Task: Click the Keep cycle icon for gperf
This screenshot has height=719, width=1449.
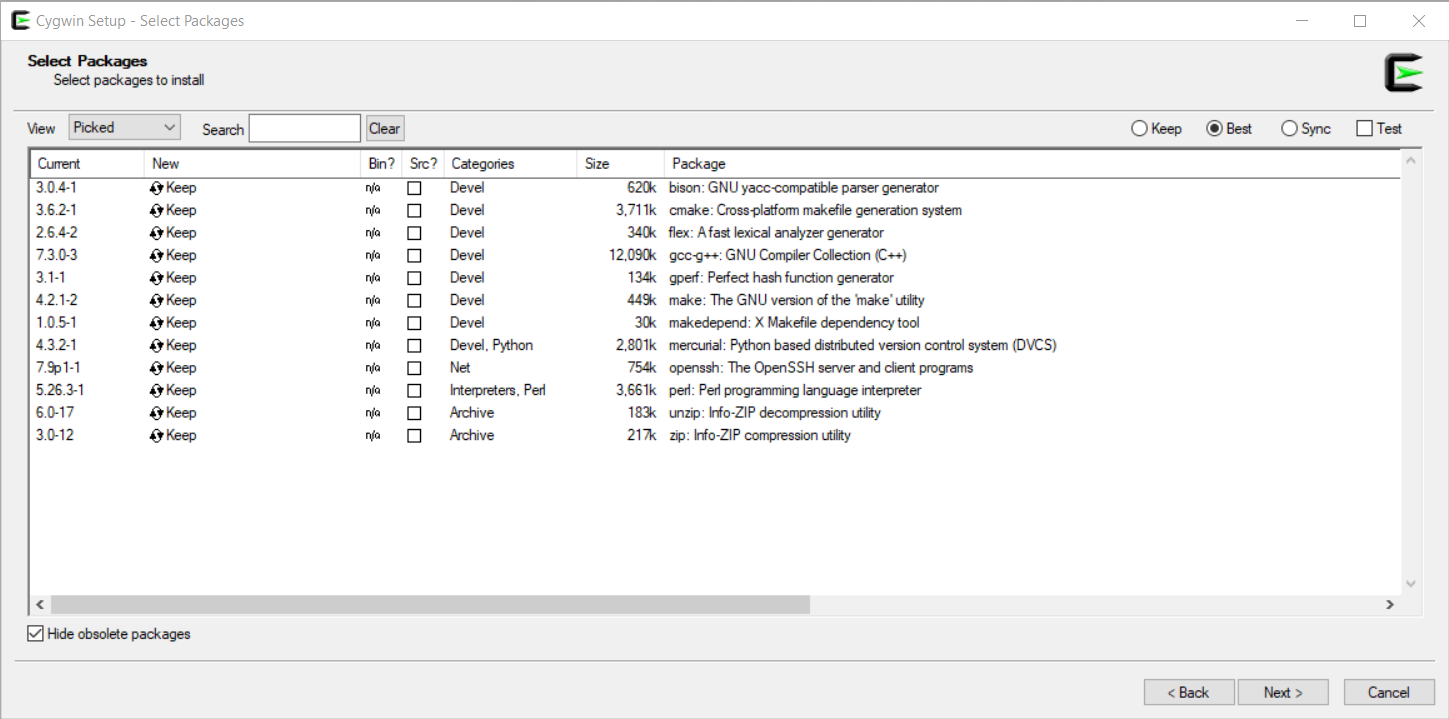Action: (x=156, y=278)
